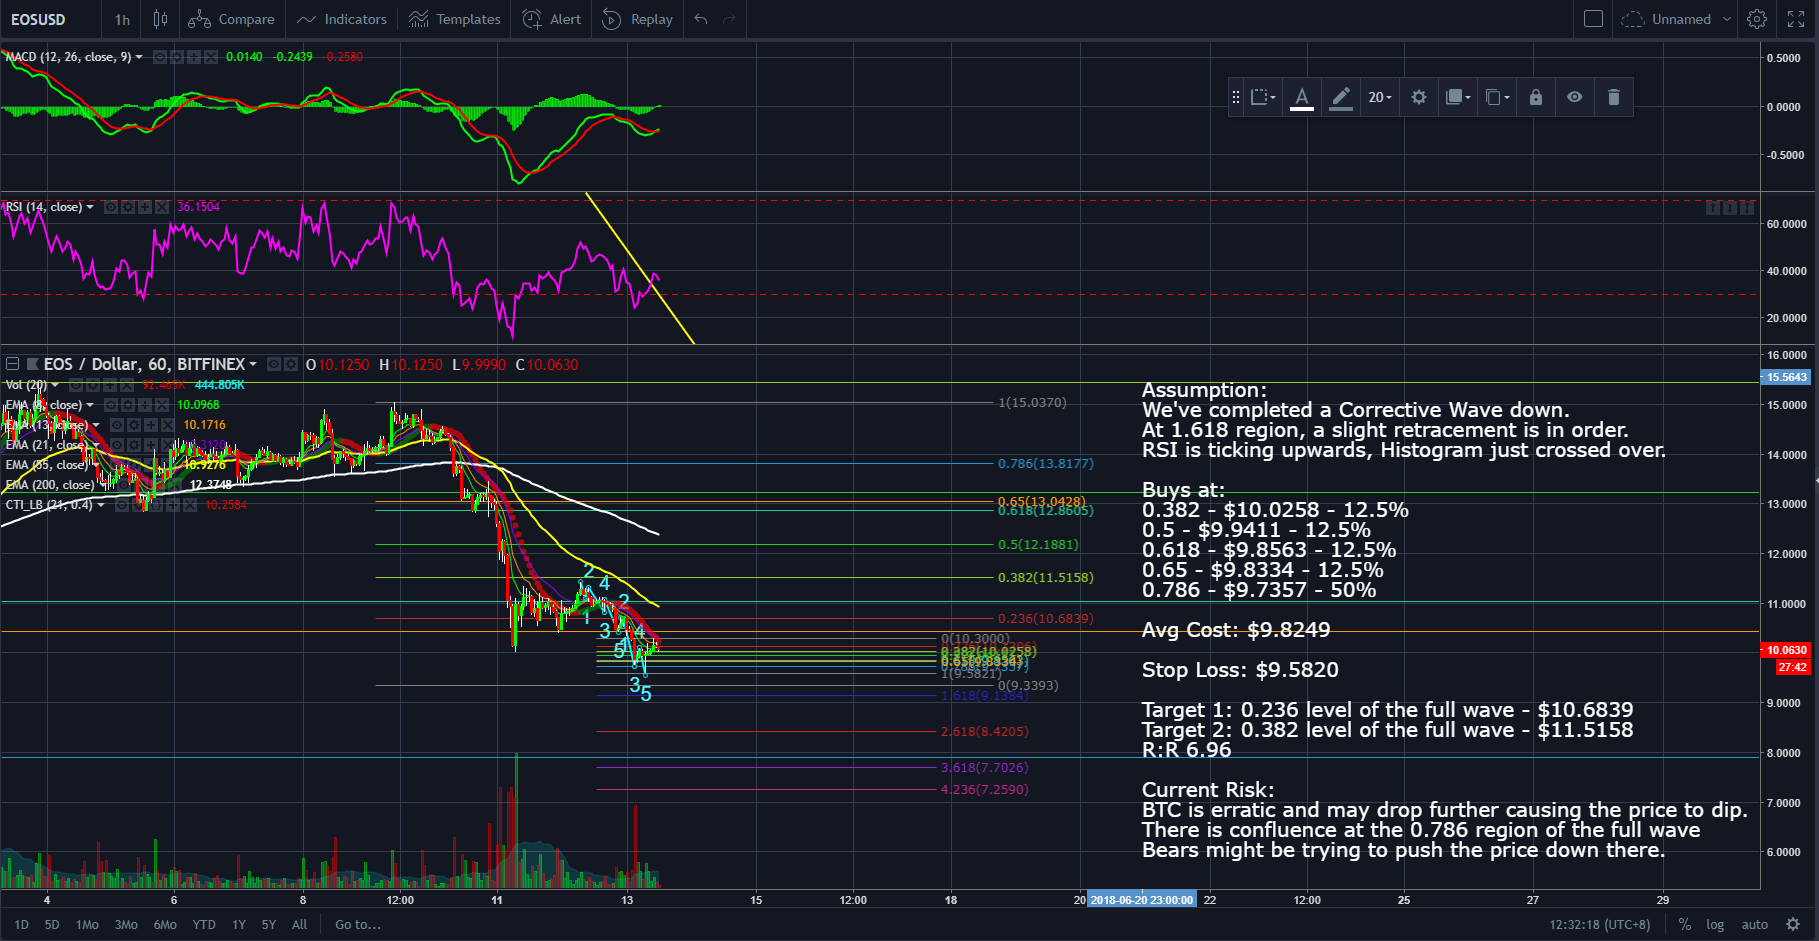Open RSI indicator settings
Image resolution: width=1819 pixels, height=941 pixels.
tap(128, 207)
